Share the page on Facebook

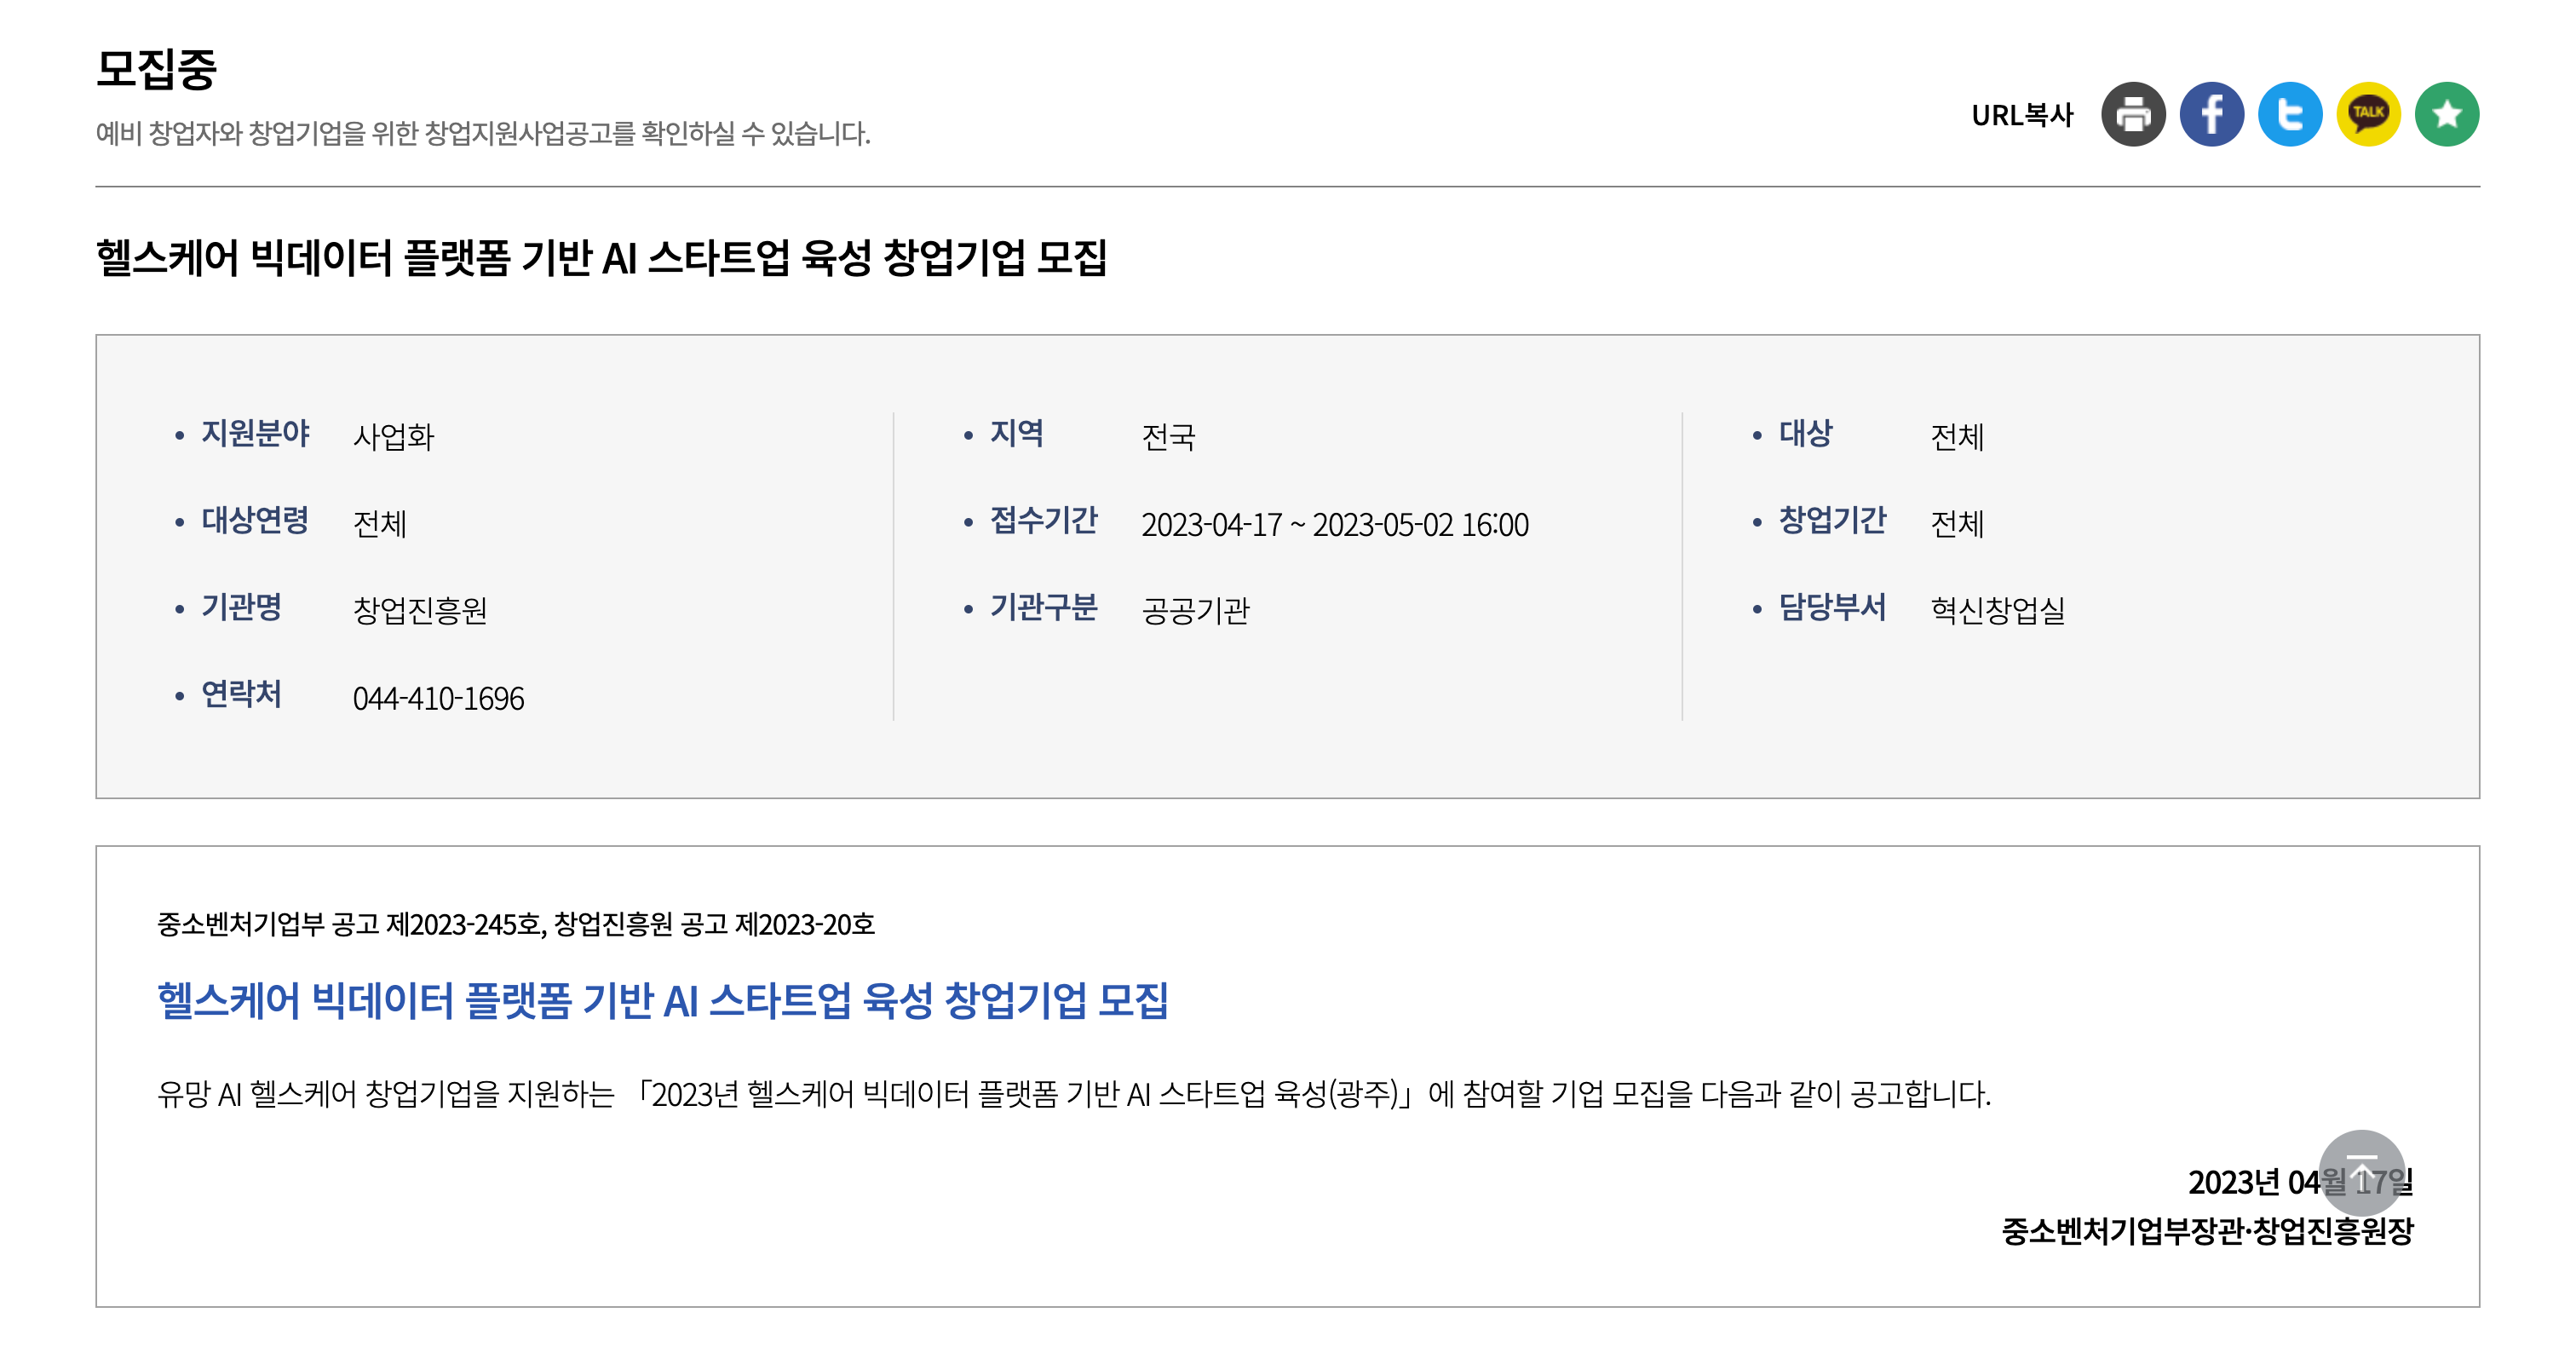(x=2212, y=114)
